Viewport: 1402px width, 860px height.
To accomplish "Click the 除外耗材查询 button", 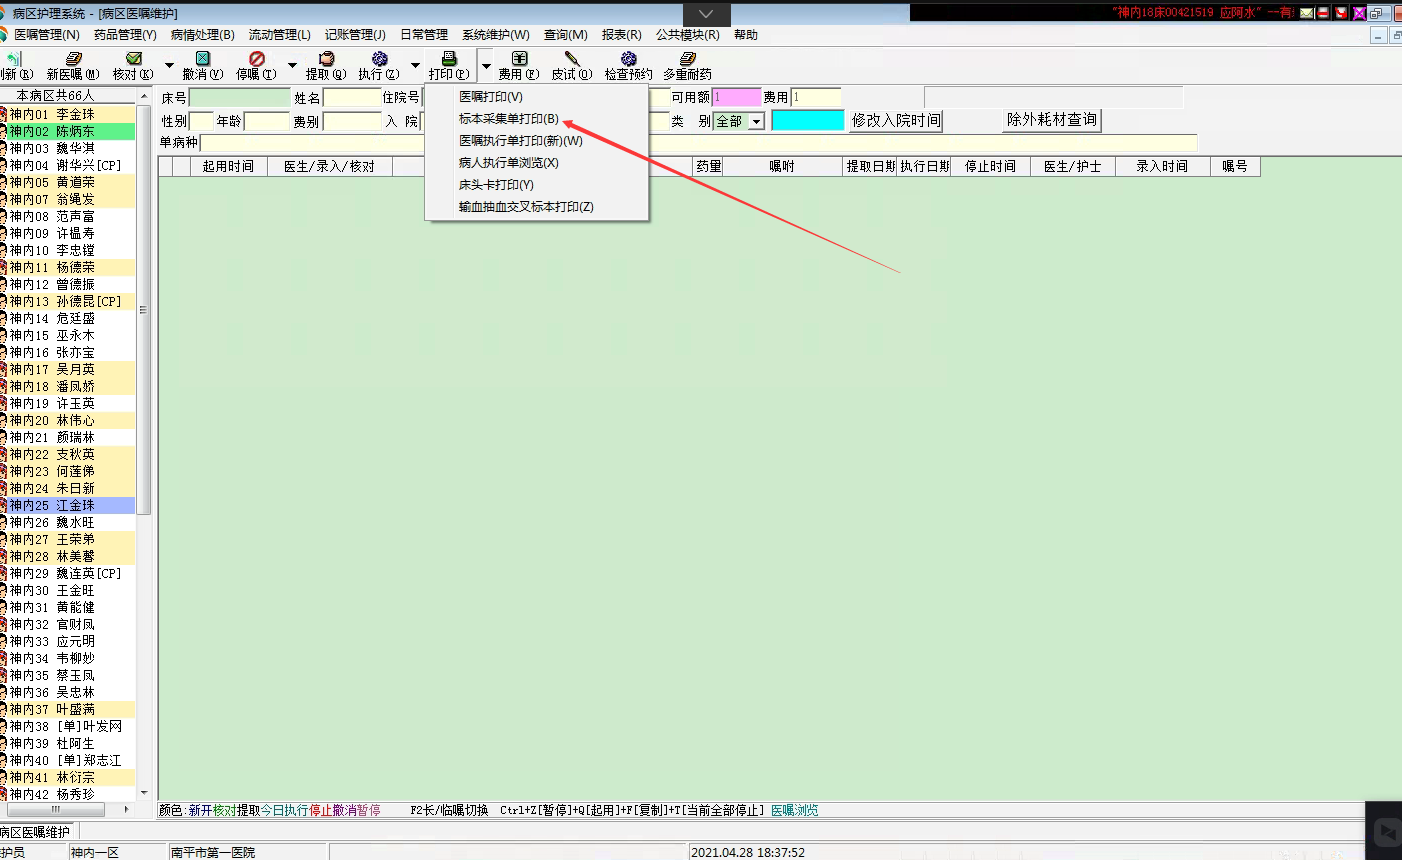I will coord(1052,120).
